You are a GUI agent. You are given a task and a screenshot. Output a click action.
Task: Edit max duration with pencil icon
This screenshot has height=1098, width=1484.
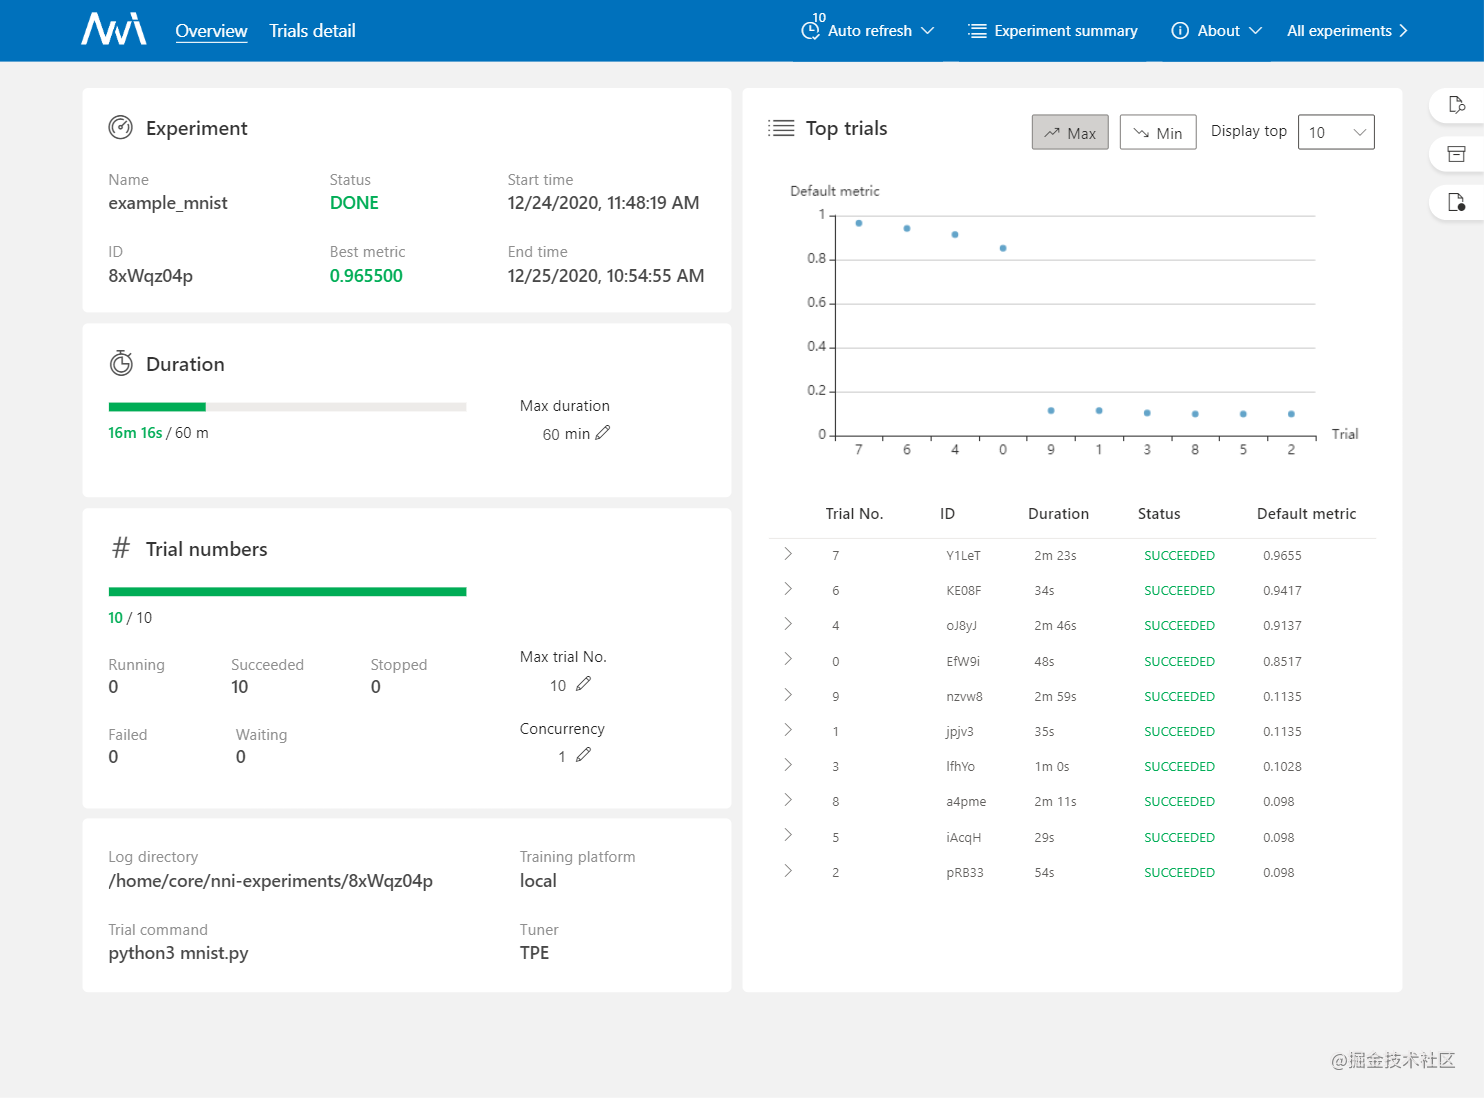602,433
